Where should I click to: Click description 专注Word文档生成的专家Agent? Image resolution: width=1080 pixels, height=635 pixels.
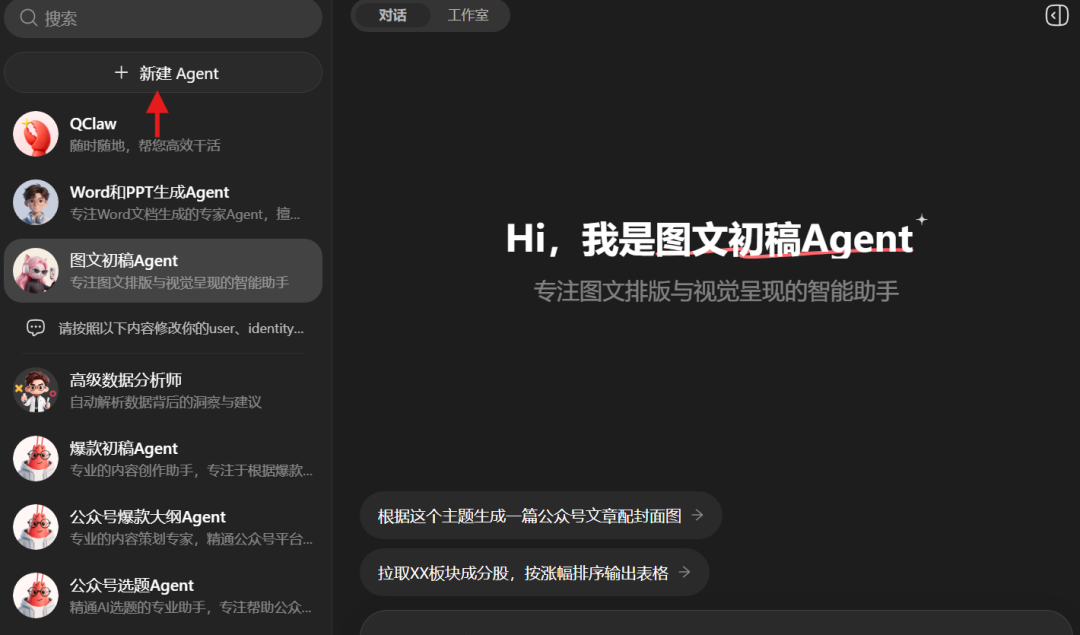coord(185,214)
